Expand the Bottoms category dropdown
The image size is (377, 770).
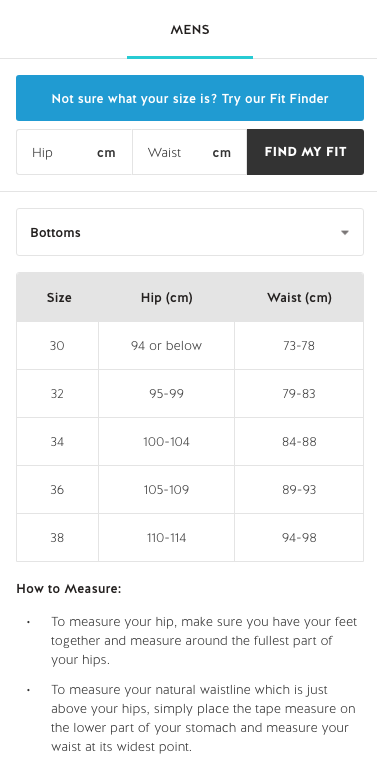(x=190, y=232)
